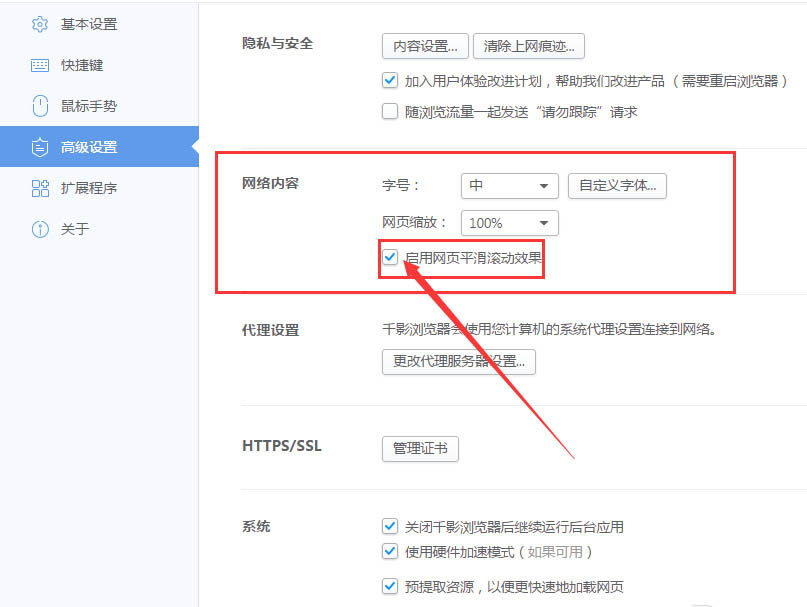Expand the 网页缩放 100% dropdown
The height and width of the screenshot is (607, 807).
point(509,223)
